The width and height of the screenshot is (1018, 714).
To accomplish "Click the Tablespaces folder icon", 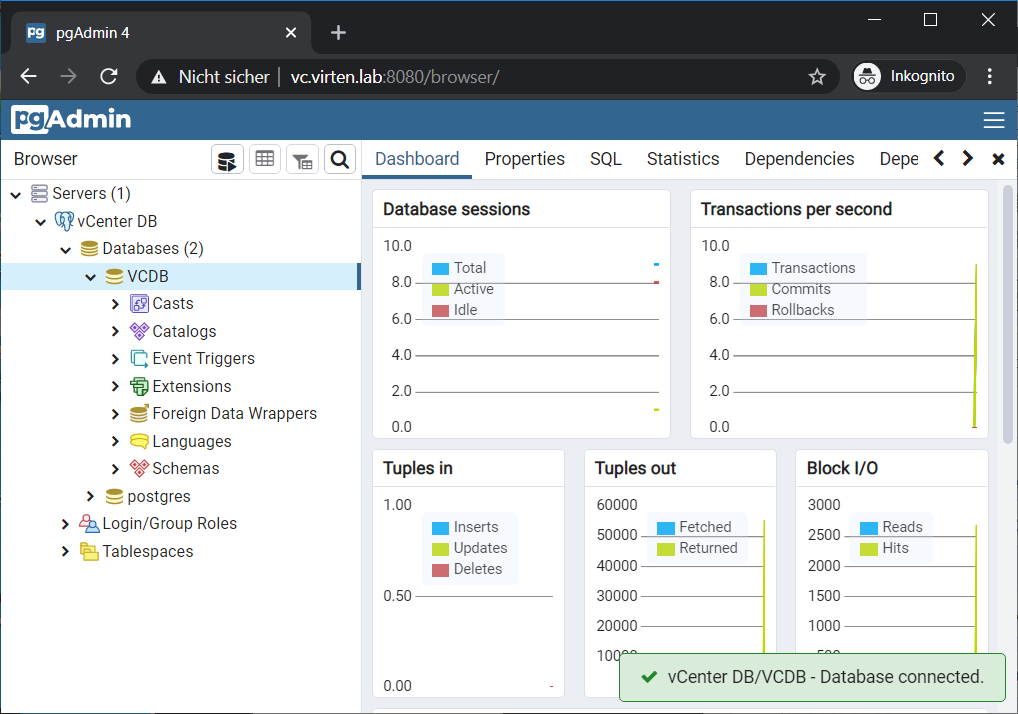I will coord(89,552).
